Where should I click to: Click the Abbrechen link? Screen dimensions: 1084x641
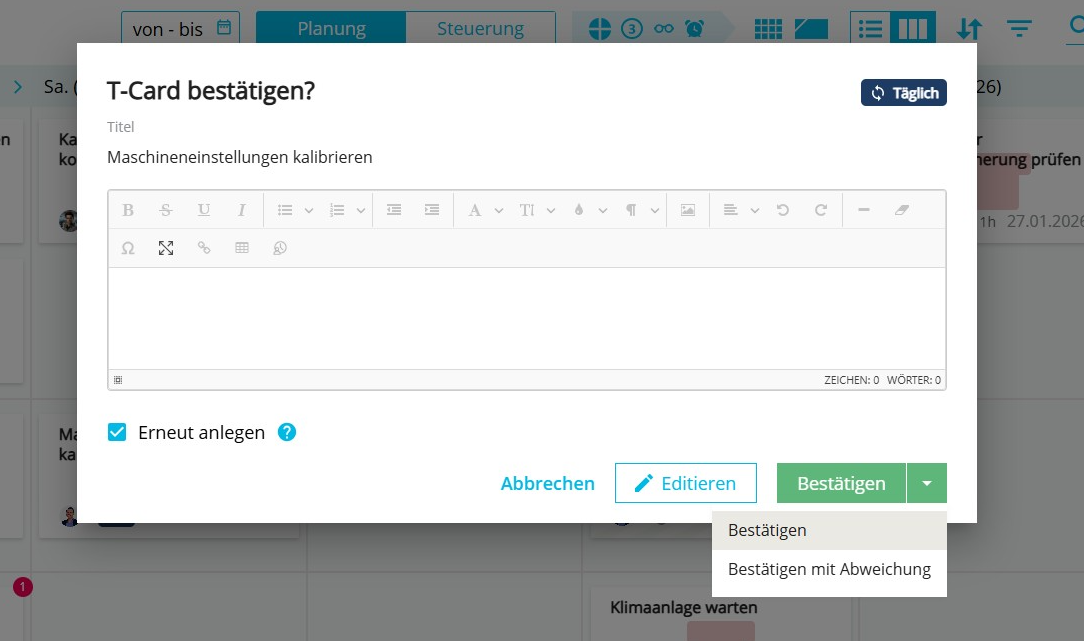547,483
